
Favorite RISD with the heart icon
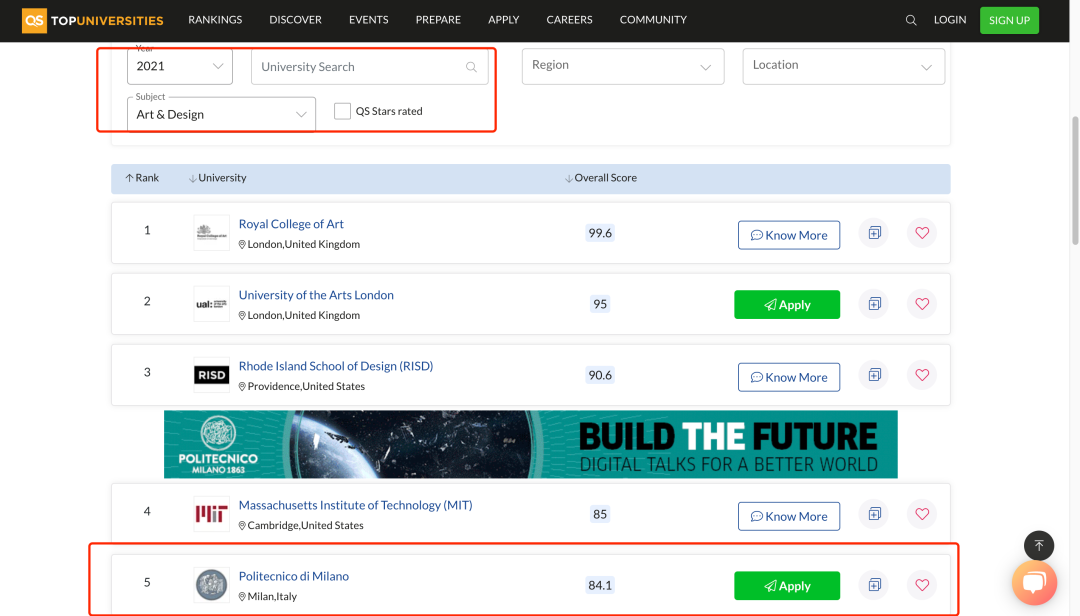[x=922, y=375]
